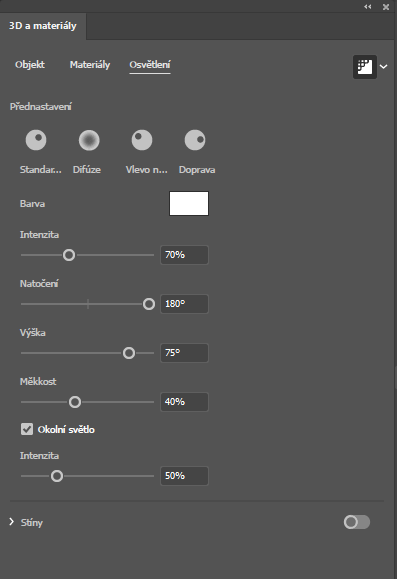Click the ambient Intenzita 50% field
Image resolution: width=397 pixels, height=579 pixels.
pos(184,476)
